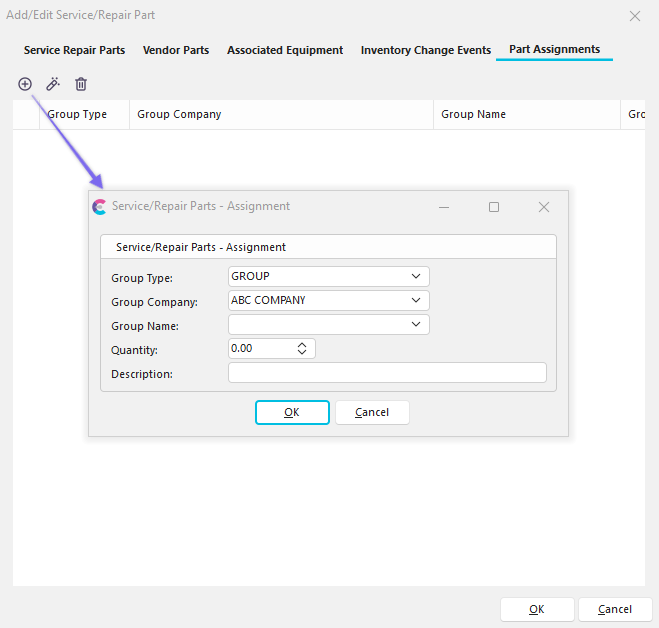Adjust the Quantity spinner arrows

point(302,349)
